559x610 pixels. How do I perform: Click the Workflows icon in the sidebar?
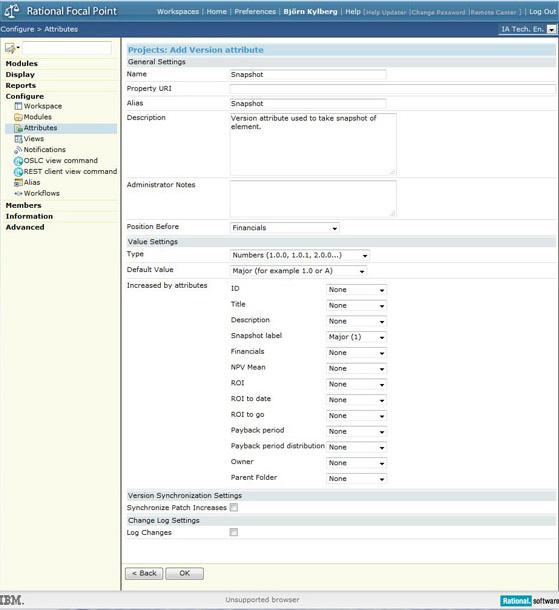coord(18,193)
